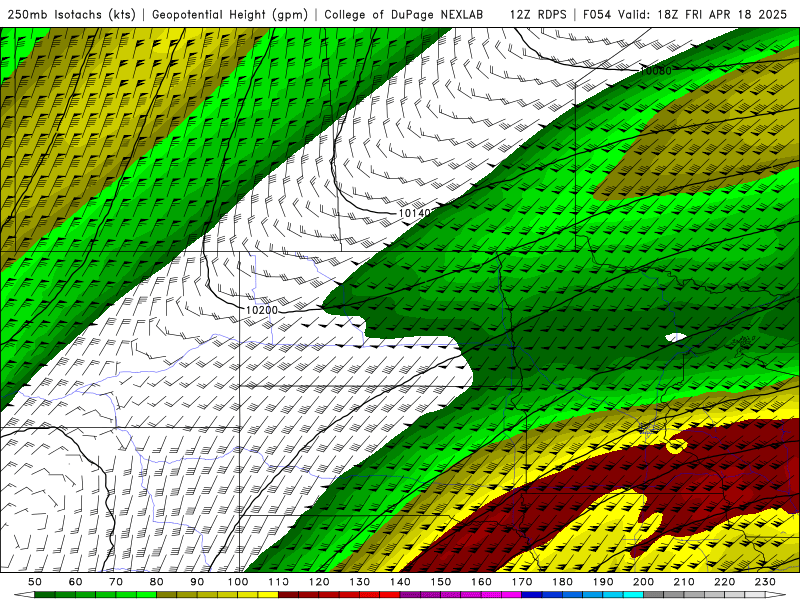The width and height of the screenshot is (800, 600).
Task: Click the 150 label on the color scale
Action: point(441,582)
